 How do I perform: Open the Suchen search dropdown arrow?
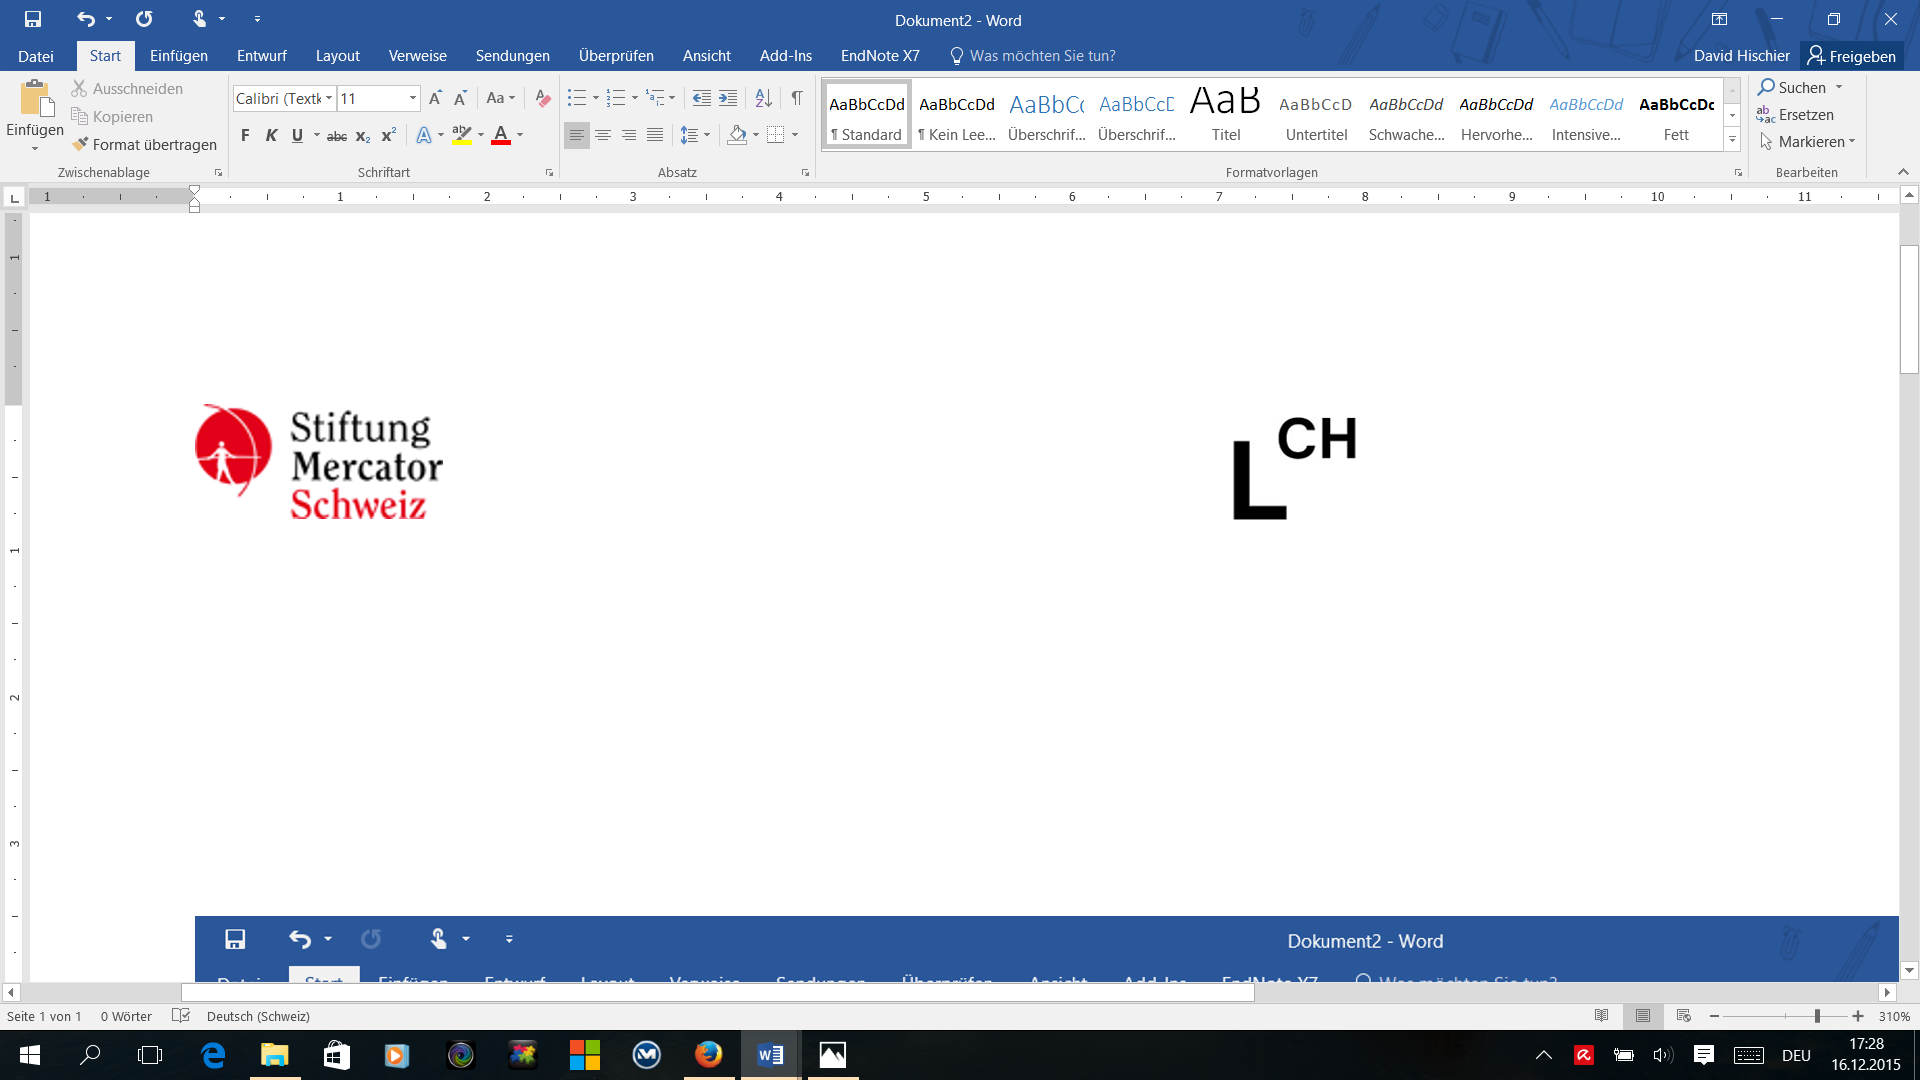click(x=1839, y=88)
